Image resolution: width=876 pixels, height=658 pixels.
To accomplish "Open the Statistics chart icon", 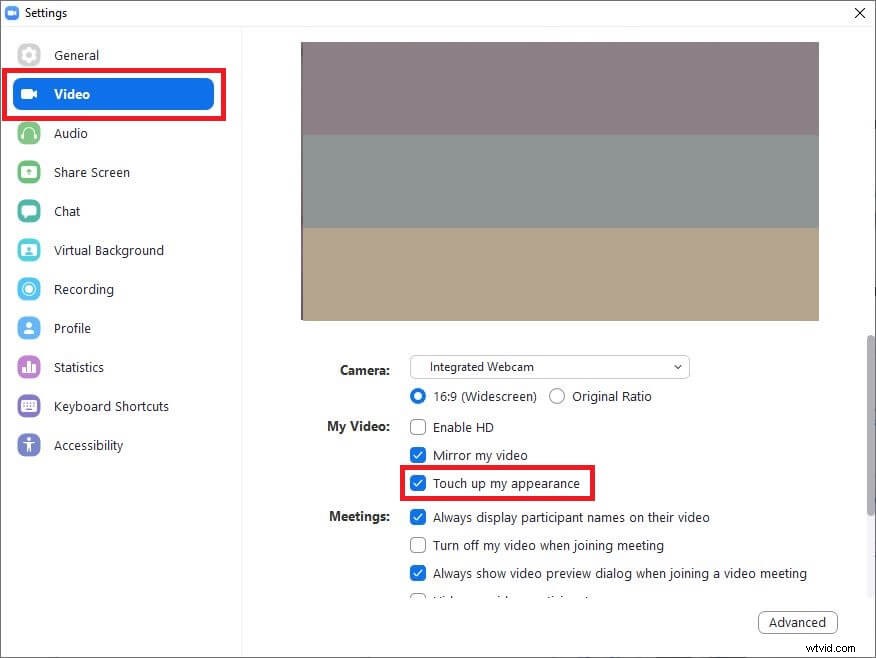I will (28, 367).
